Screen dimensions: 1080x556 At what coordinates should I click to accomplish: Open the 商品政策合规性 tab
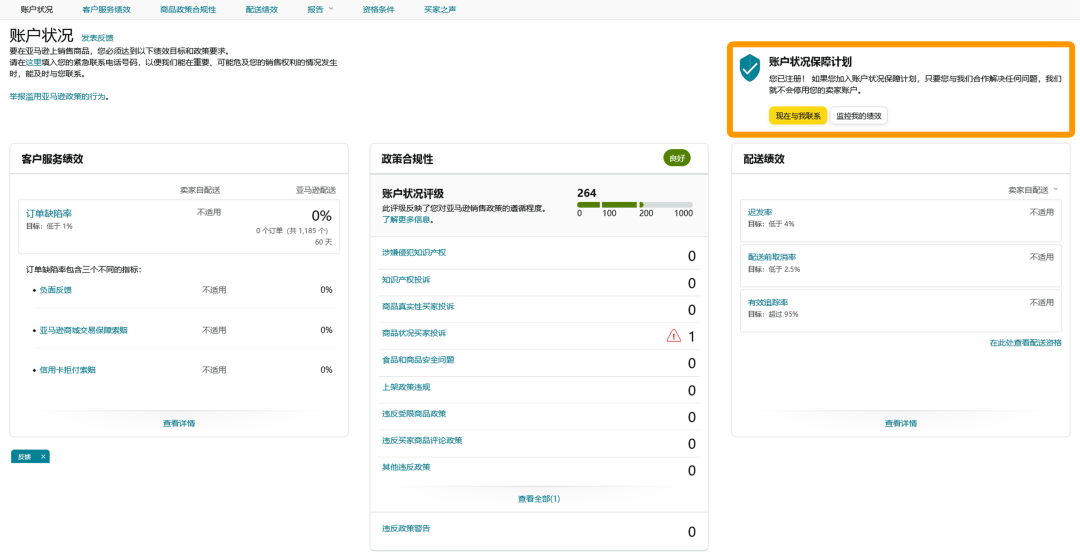click(x=188, y=9)
